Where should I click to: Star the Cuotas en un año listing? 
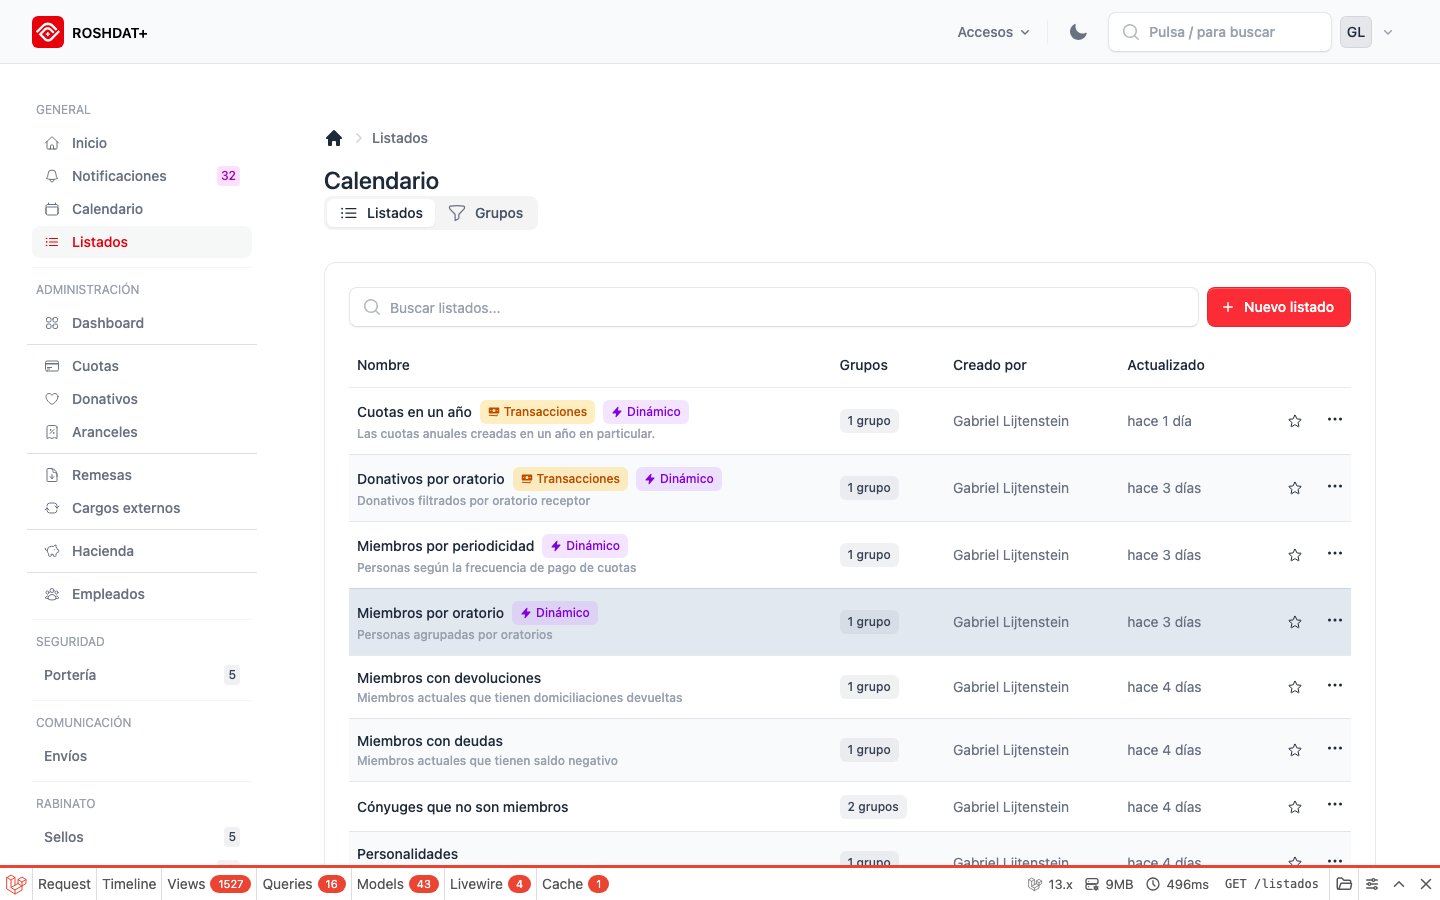(x=1295, y=421)
